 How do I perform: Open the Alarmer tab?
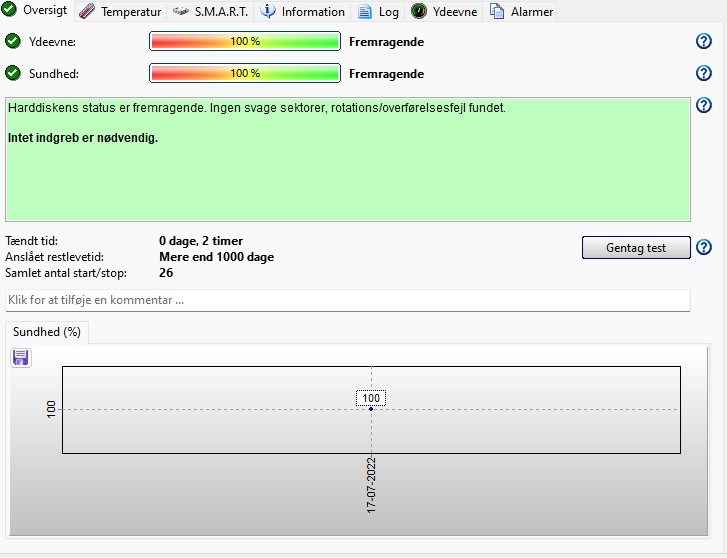point(521,12)
